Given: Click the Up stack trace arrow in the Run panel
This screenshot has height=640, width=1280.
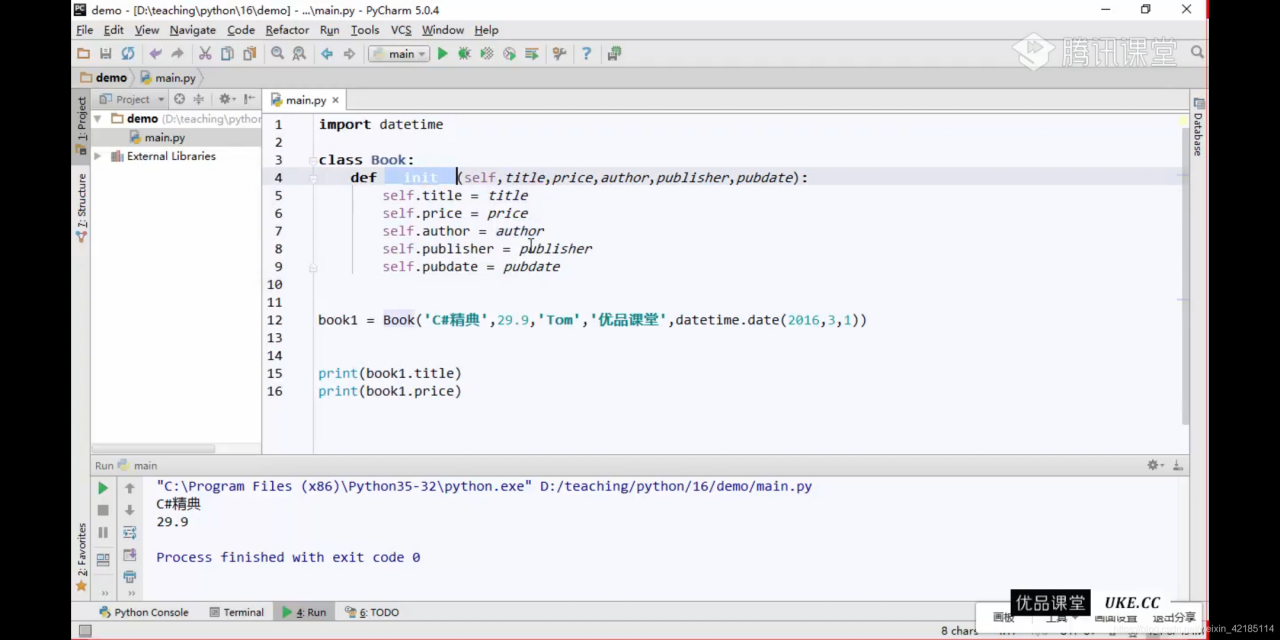Looking at the screenshot, I should [x=129, y=488].
